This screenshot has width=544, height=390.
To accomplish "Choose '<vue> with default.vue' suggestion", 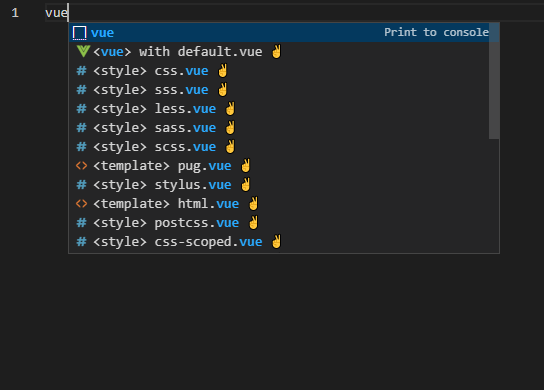I will point(284,52).
